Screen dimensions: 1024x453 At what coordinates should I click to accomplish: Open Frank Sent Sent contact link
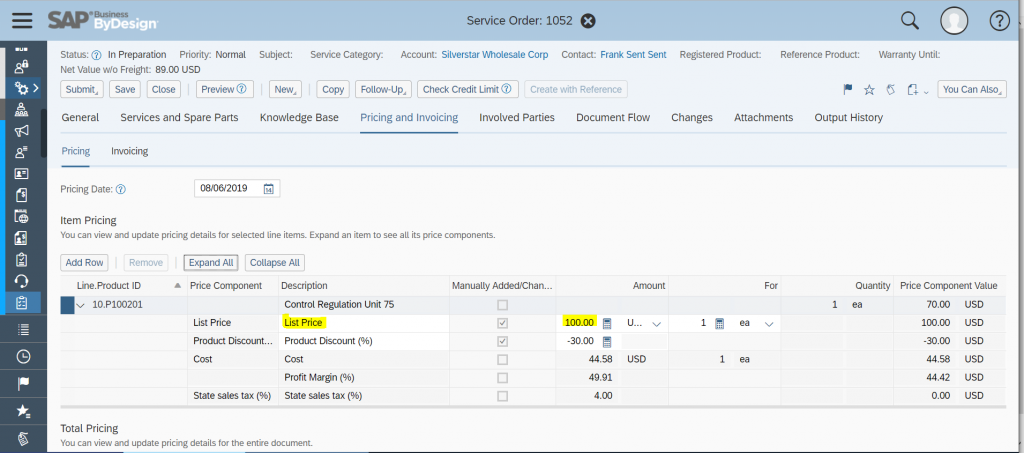click(x=633, y=55)
